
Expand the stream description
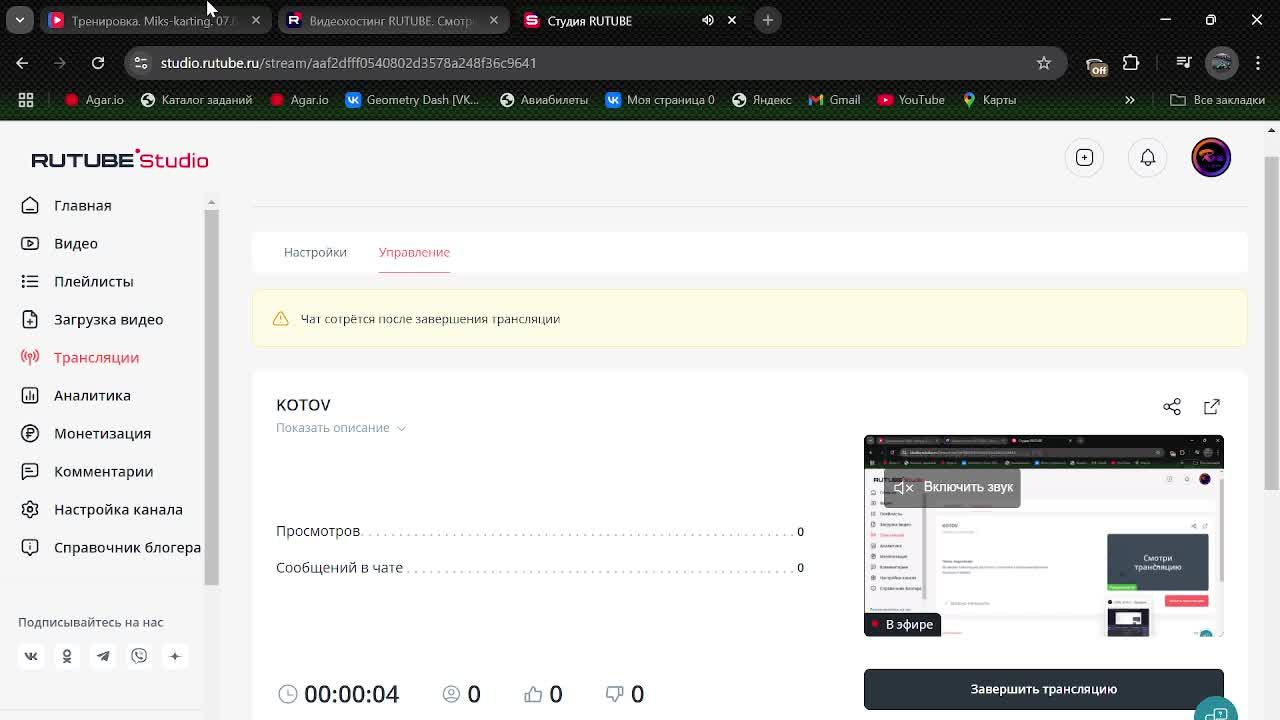pyautogui.click(x=341, y=428)
